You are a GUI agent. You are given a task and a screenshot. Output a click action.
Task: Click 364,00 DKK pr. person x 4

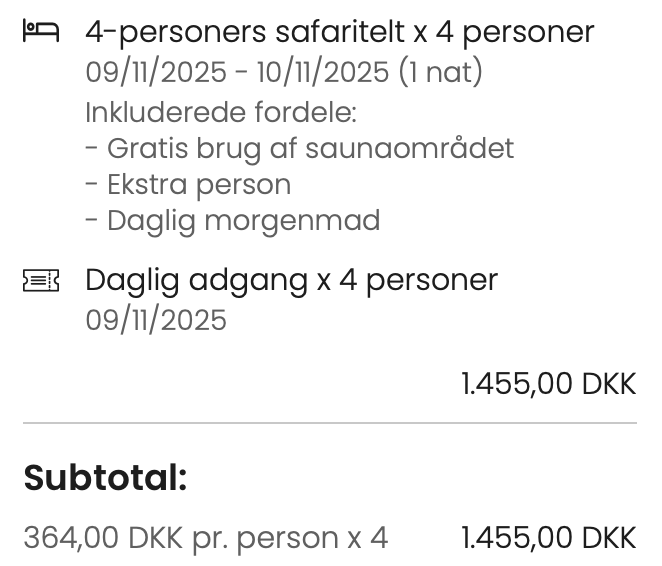tap(206, 538)
